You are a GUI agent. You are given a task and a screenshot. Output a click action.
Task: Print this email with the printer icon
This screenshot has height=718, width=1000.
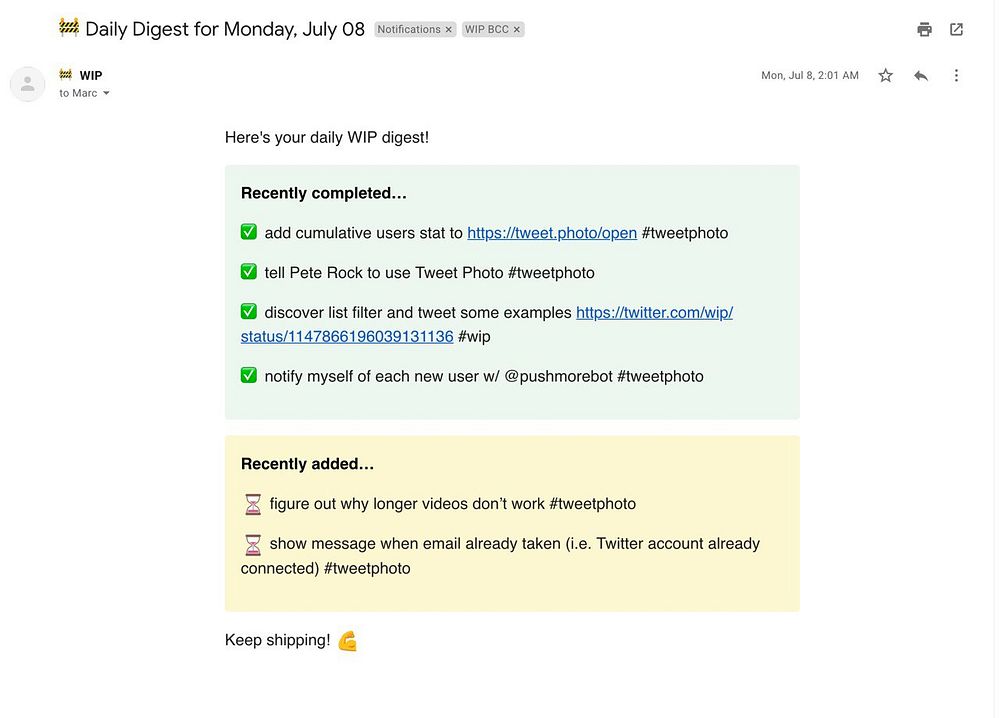point(924,29)
